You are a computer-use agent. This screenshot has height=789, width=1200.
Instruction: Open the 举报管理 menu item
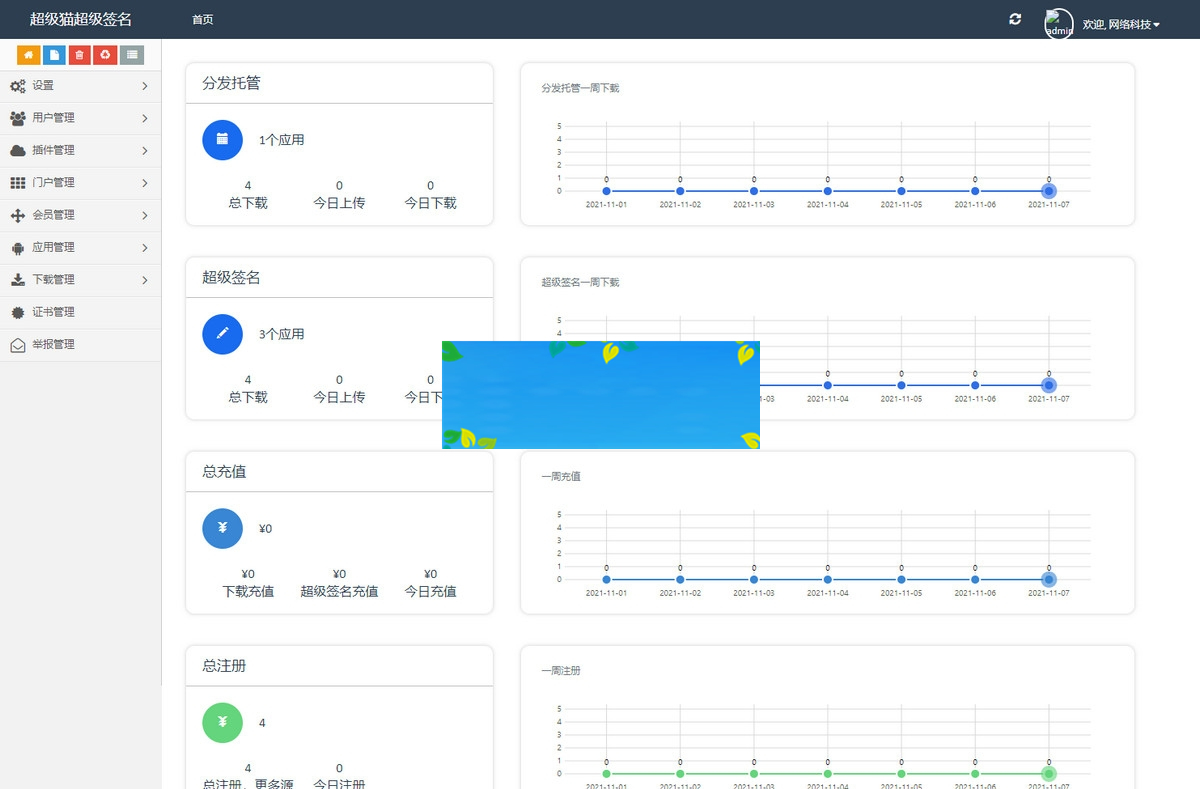[54, 344]
